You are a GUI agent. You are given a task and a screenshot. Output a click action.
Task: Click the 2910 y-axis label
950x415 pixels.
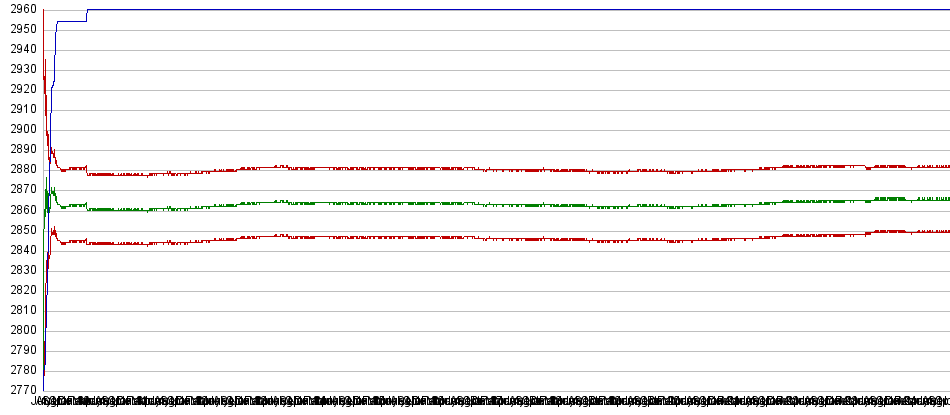(x=19, y=110)
